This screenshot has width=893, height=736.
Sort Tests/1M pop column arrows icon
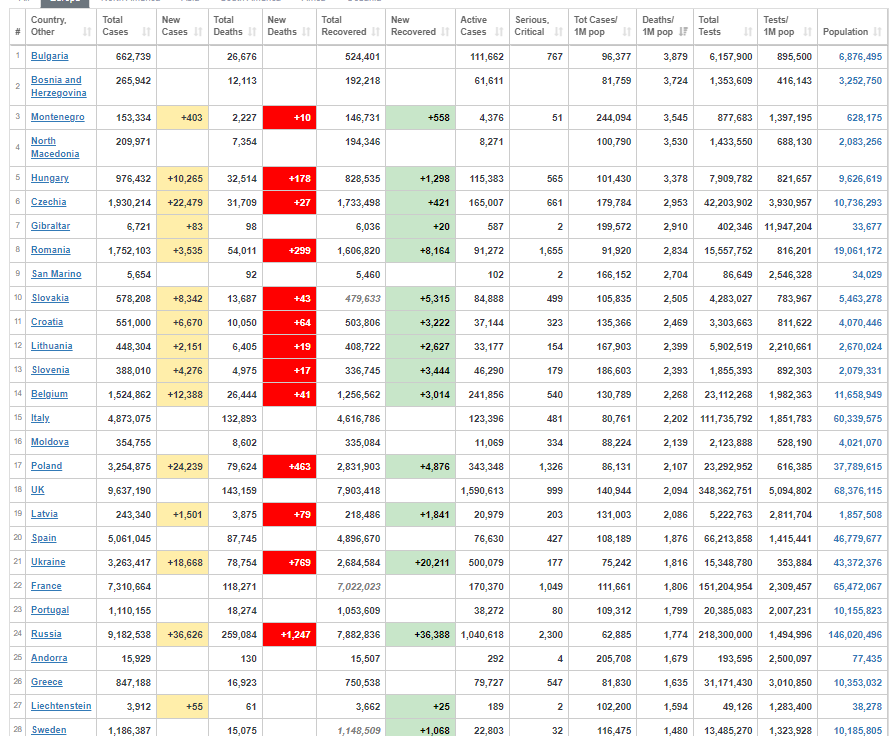pyautogui.click(x=808, y=32)
